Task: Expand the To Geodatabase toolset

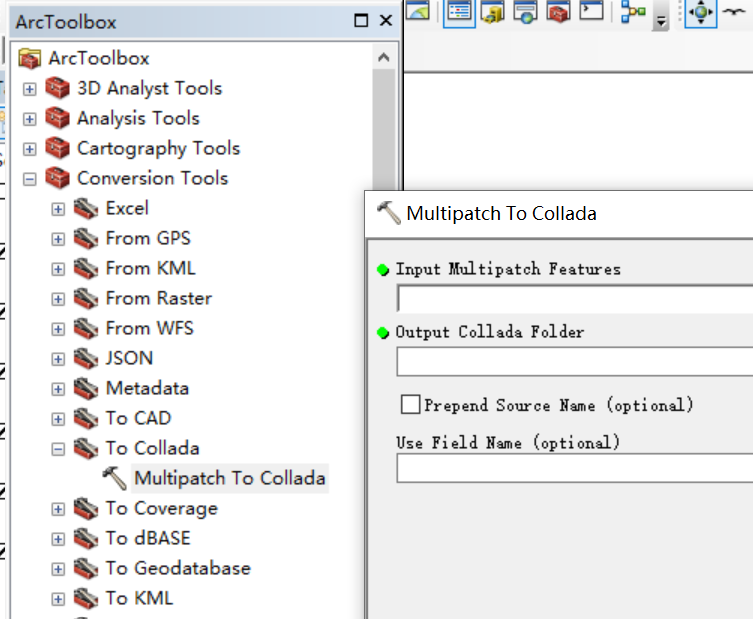Action: click(58, 569)
